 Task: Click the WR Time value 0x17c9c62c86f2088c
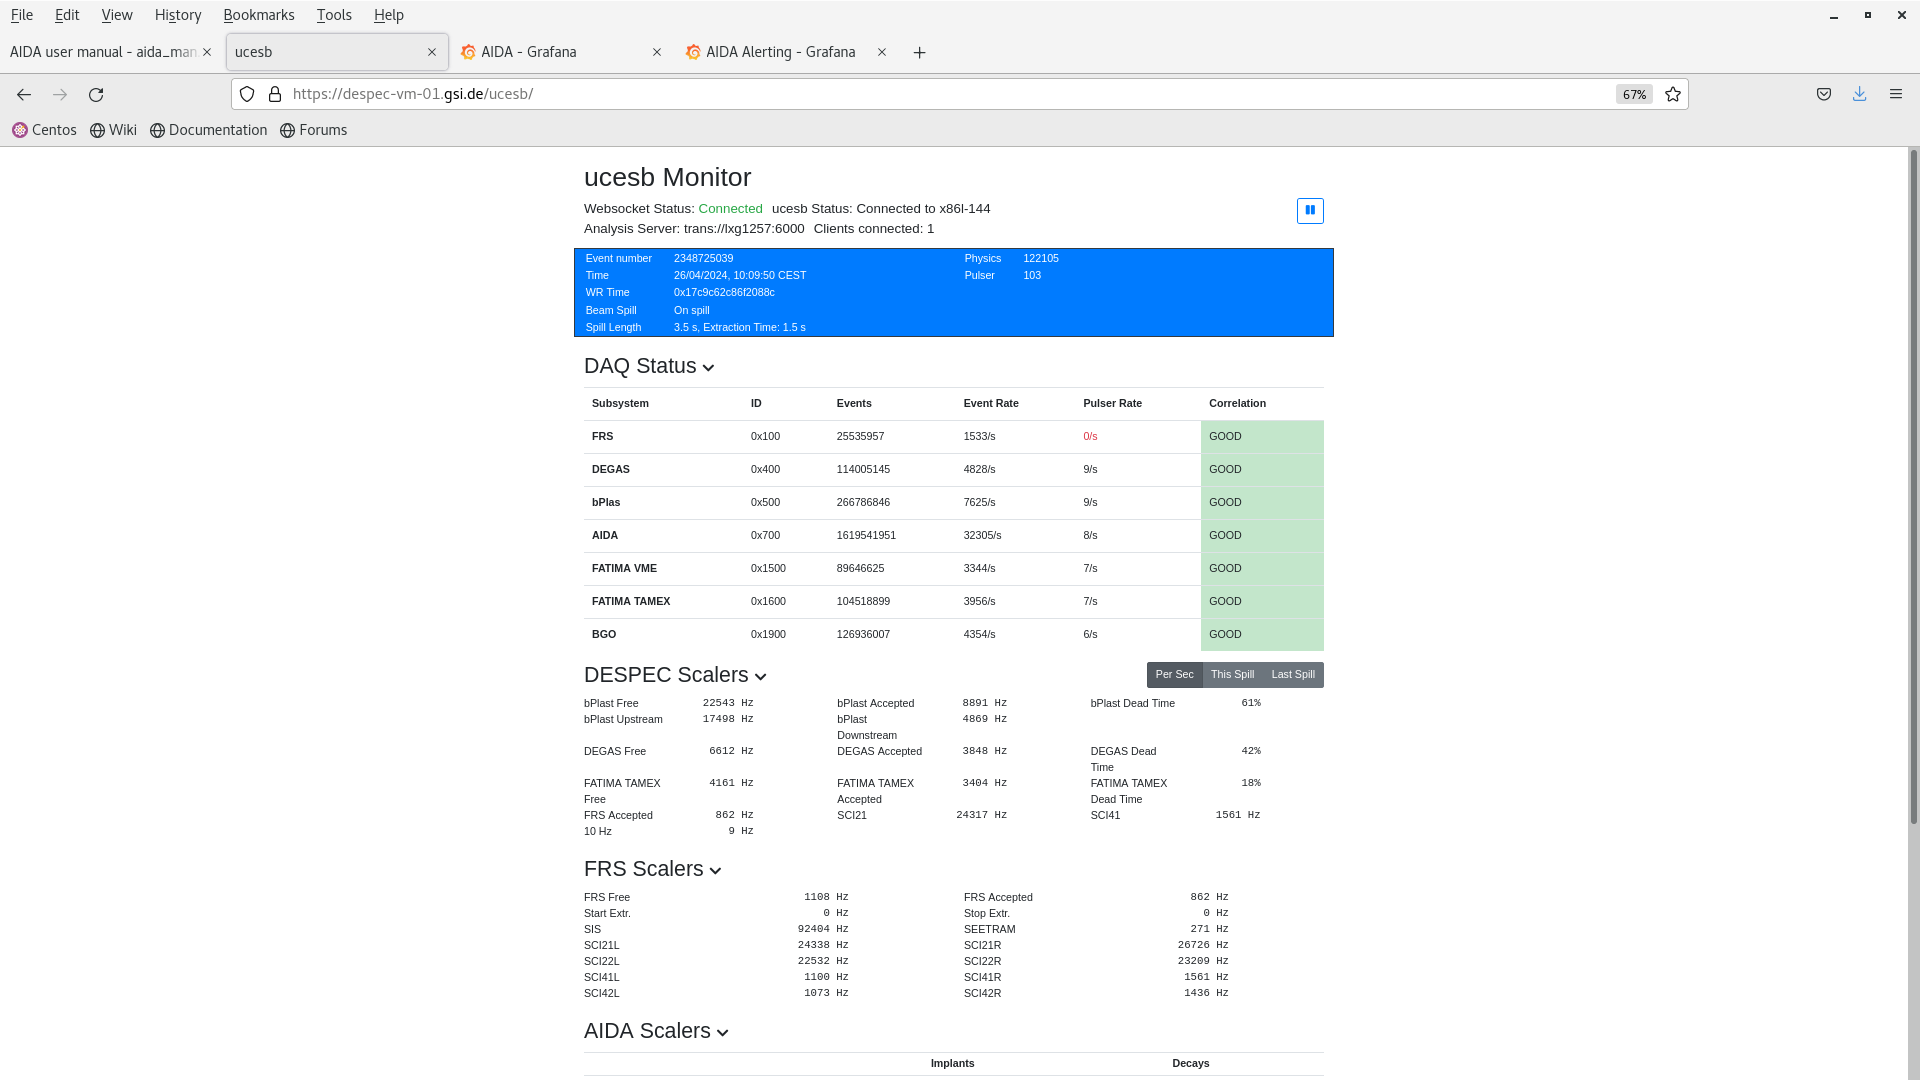(x=724, y=293)
